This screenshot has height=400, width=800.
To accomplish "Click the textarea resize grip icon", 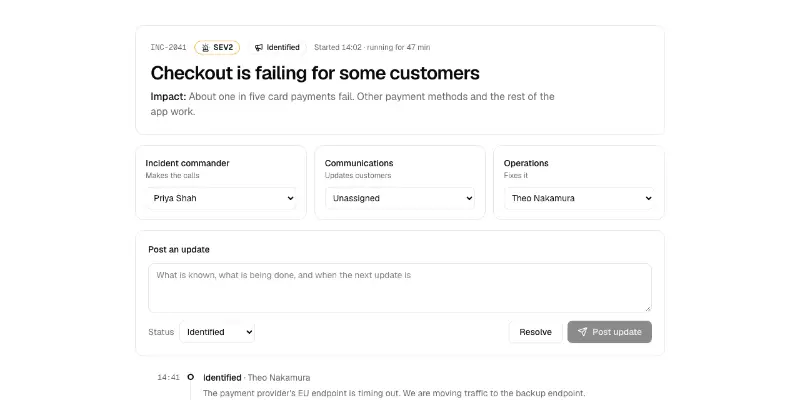I will (648, 308).
